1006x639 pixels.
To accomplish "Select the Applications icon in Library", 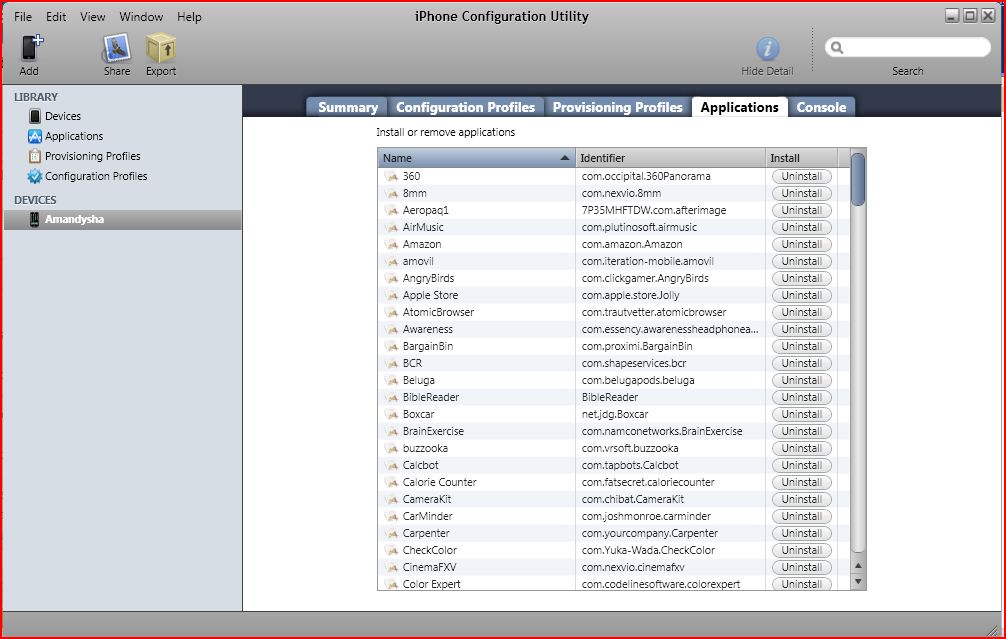I will pyautogui.click(x=35, y=136).
